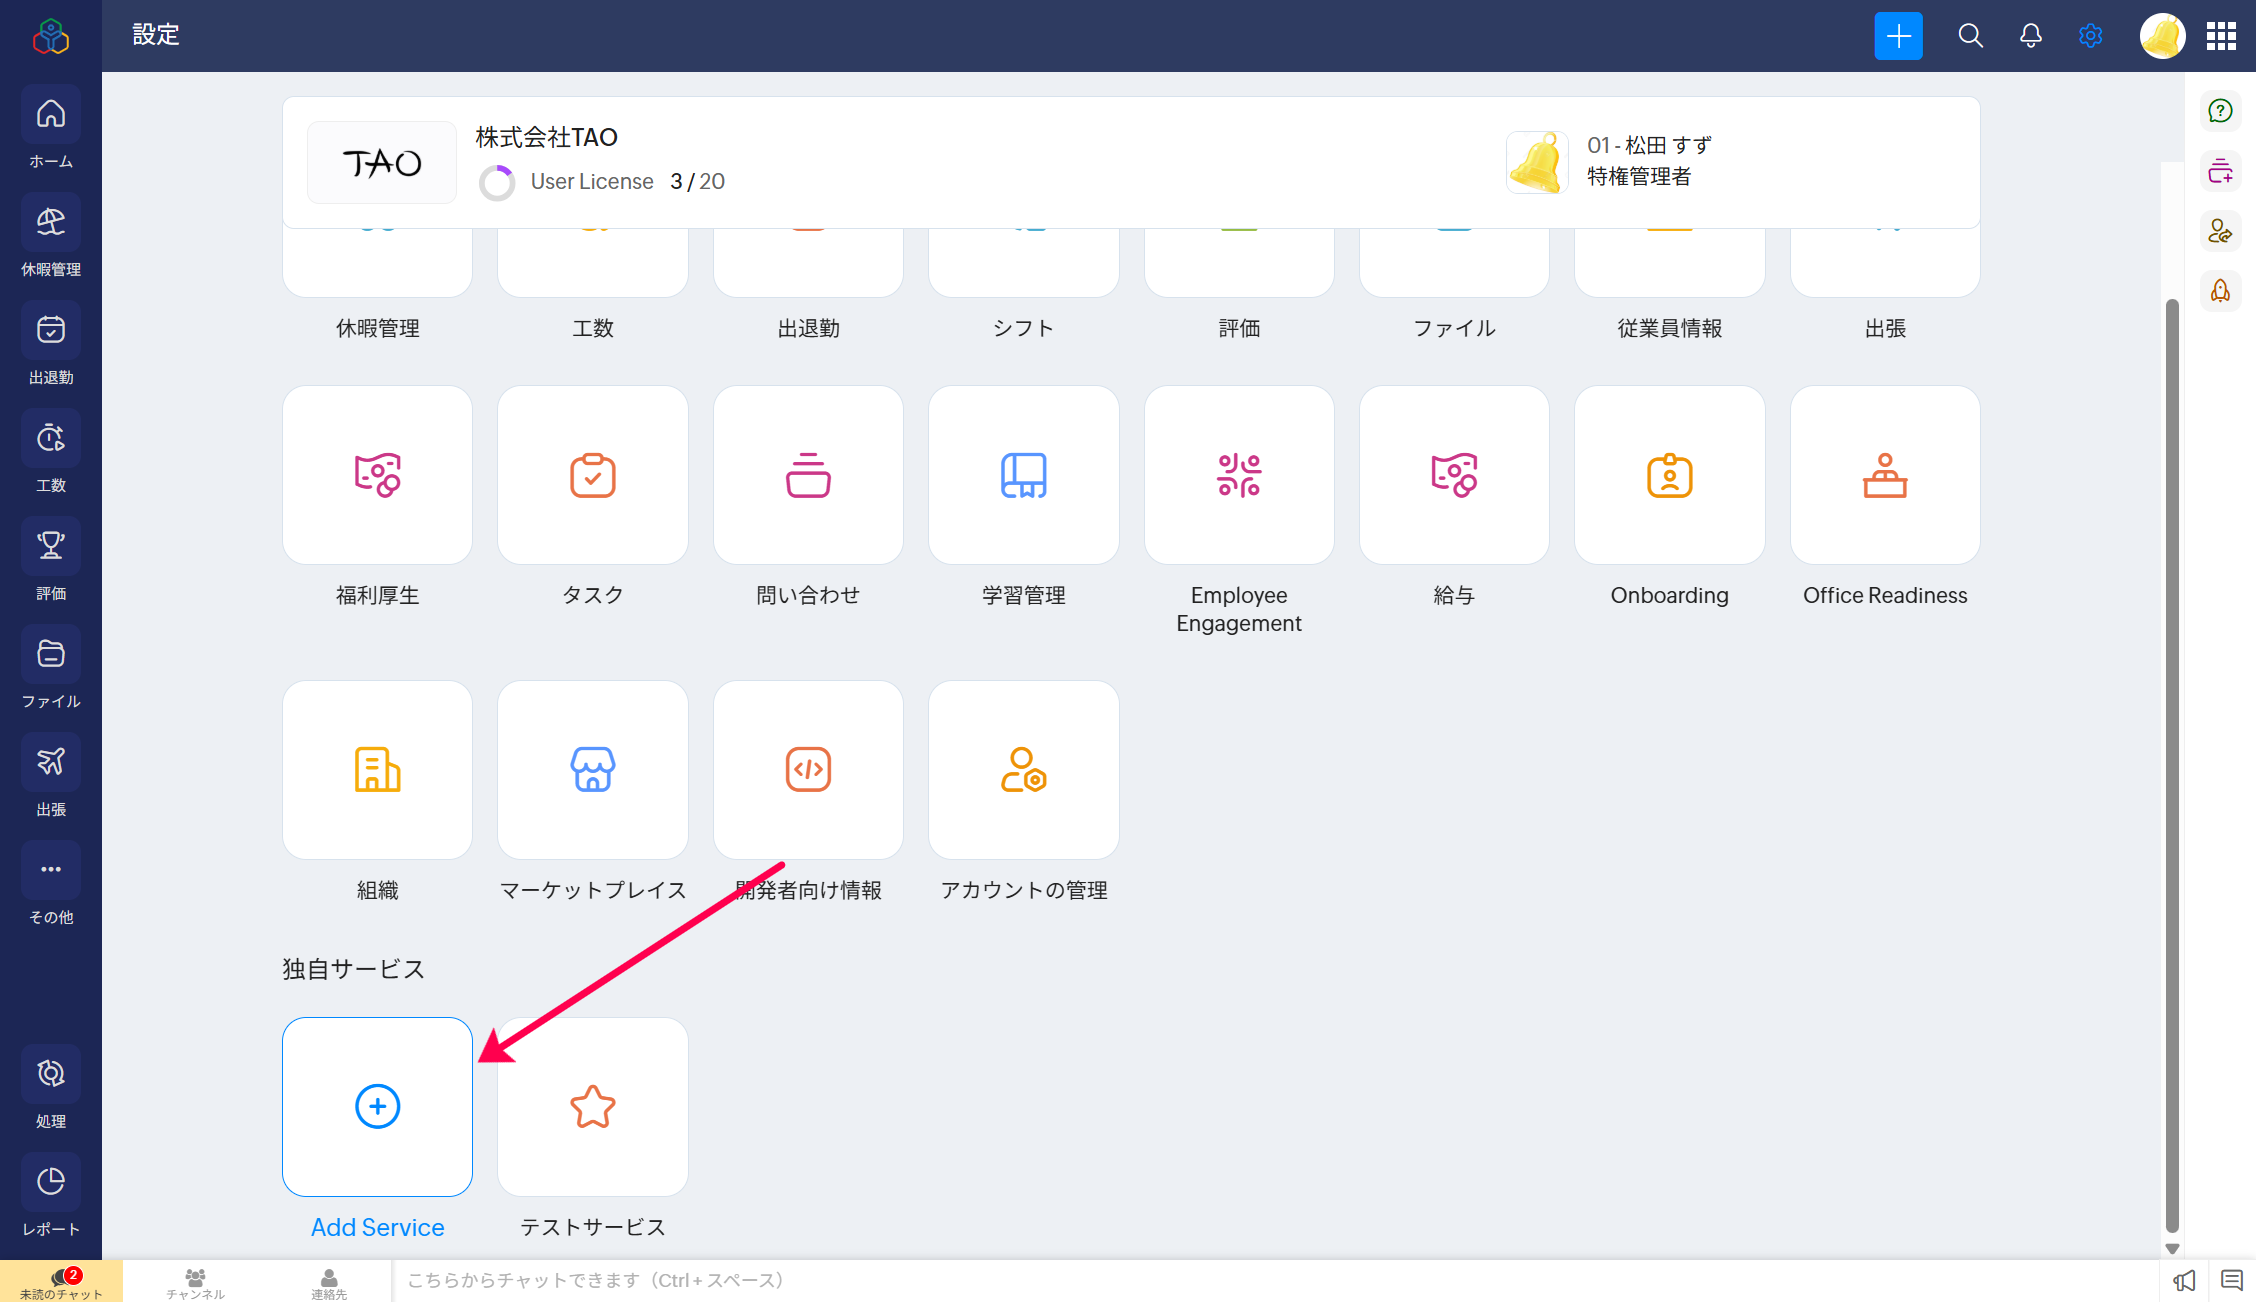Open the Onboarding settings tile
The height and width of the screenshot is (1302, 2256).
click(x=1669, y=476)
